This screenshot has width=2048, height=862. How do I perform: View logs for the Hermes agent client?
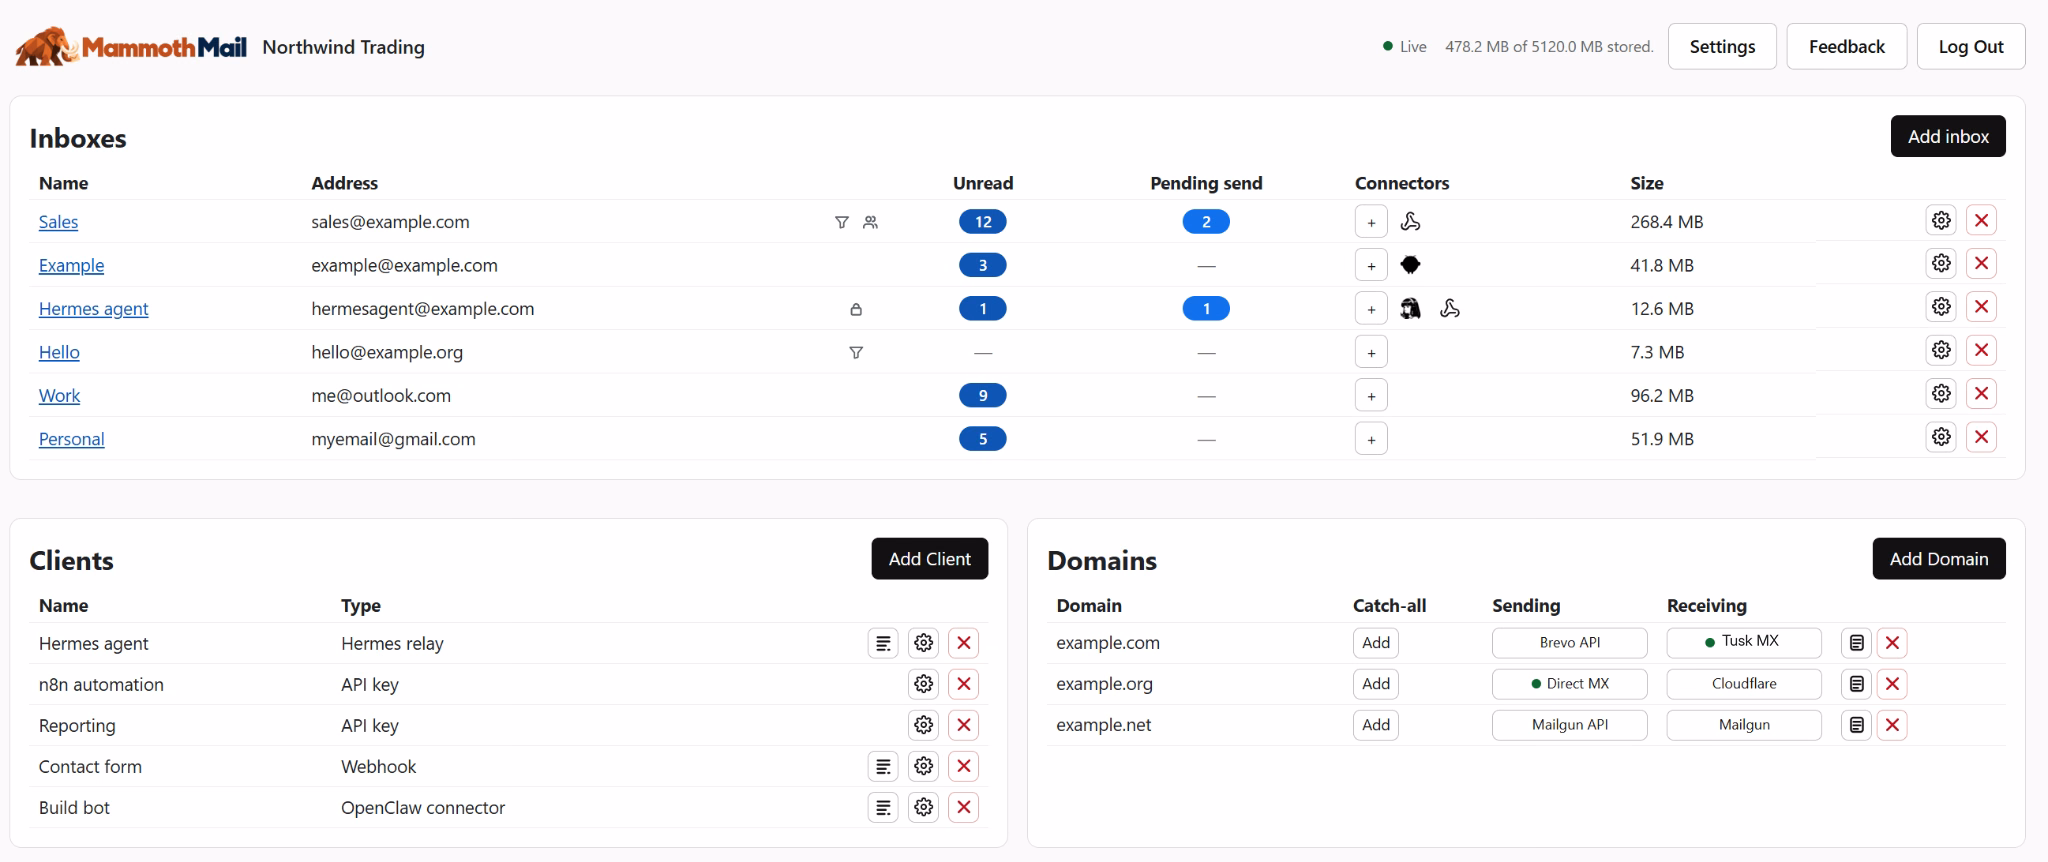point(883,643)
